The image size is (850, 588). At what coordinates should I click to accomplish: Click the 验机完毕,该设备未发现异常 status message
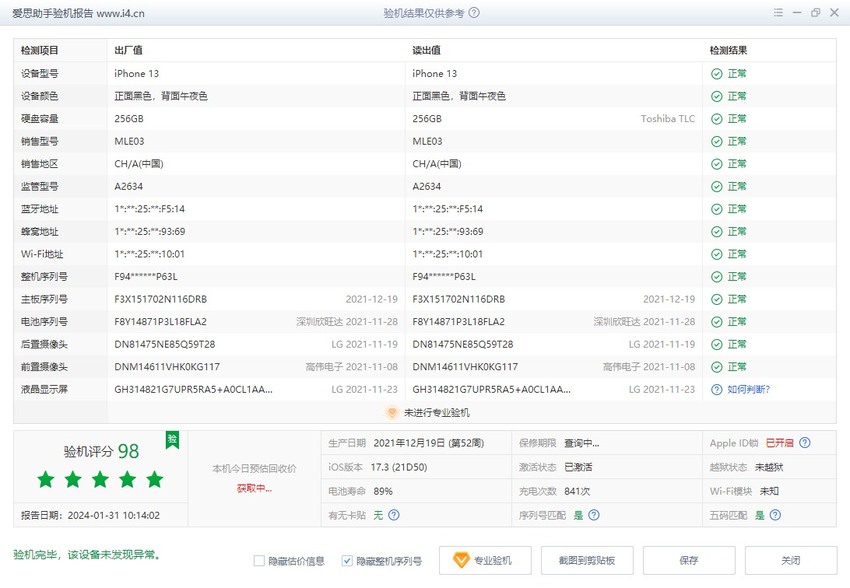tap(87, 555)
